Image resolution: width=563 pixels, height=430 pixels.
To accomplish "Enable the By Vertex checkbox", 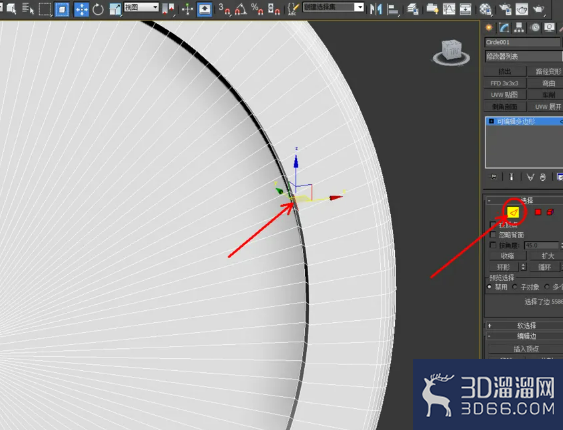I will [493, 225].
